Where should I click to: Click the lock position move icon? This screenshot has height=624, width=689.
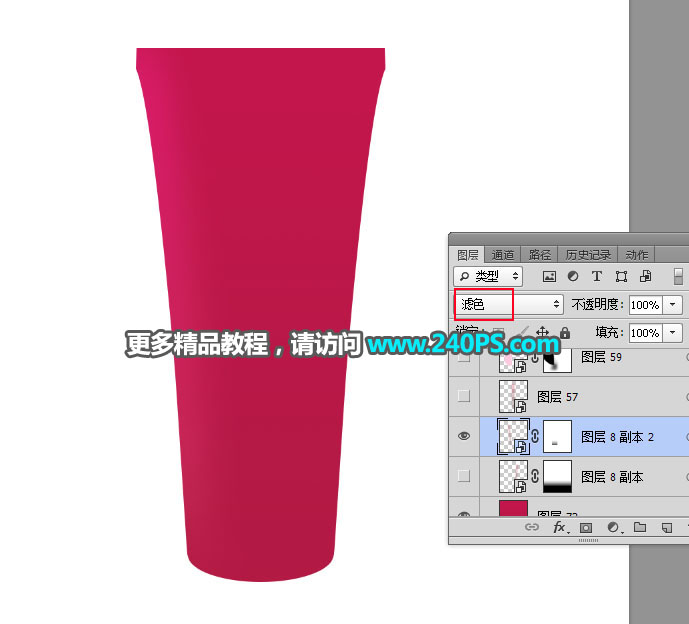click(x=542, y=332)
